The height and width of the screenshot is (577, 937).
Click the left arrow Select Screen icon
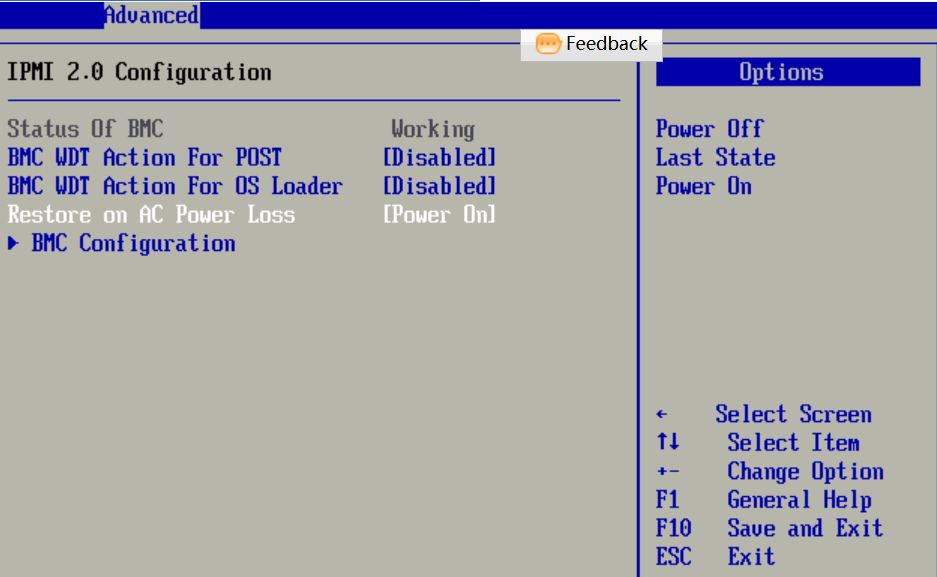coord(662,415)
